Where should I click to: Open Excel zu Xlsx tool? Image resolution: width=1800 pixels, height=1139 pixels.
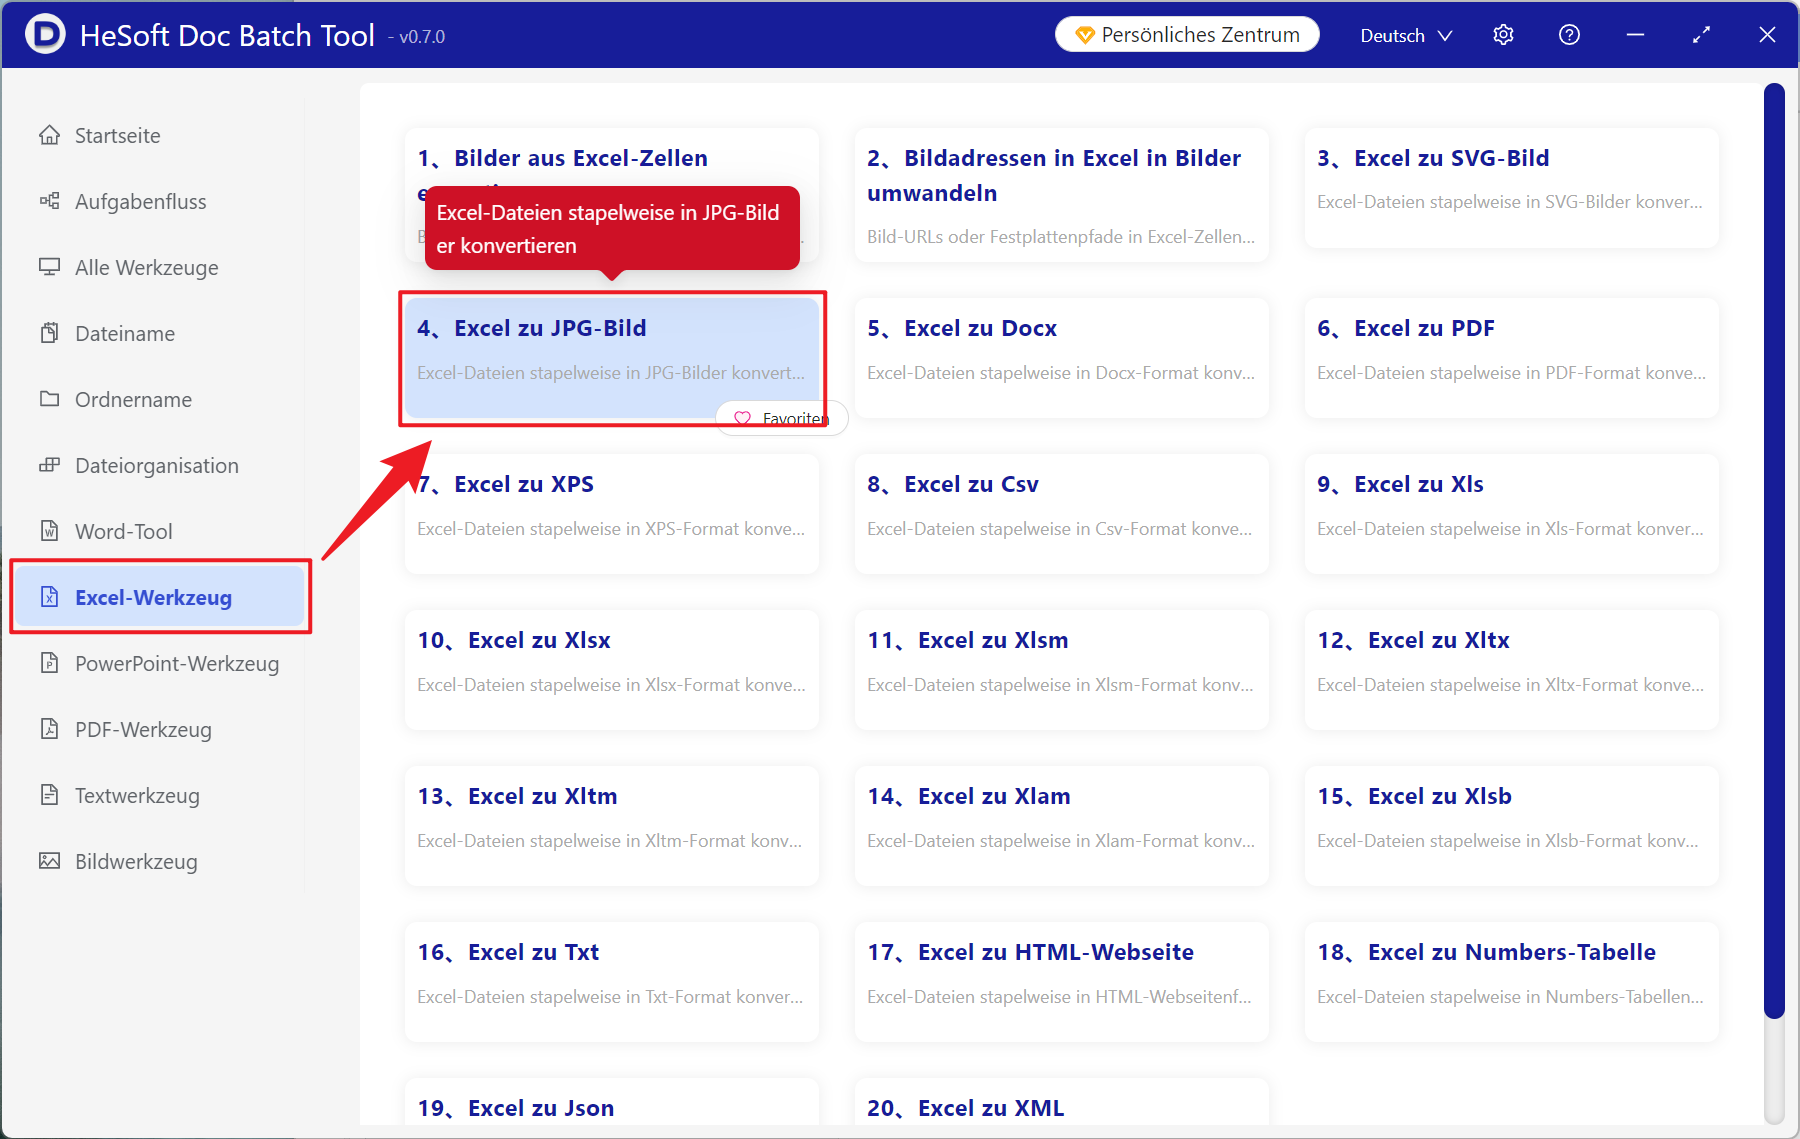[x=611, y=670]
